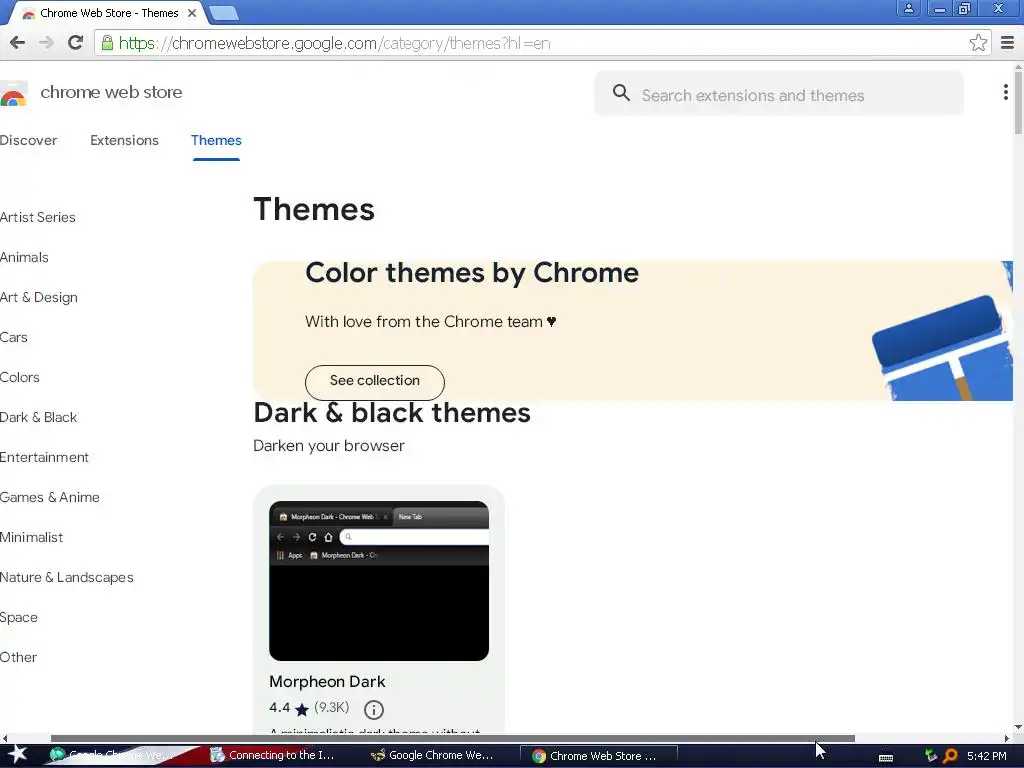Click the rating star for Morpheon Dark
The height and width of the screenshot is (768, 1024).
click(x=302, y=709)
